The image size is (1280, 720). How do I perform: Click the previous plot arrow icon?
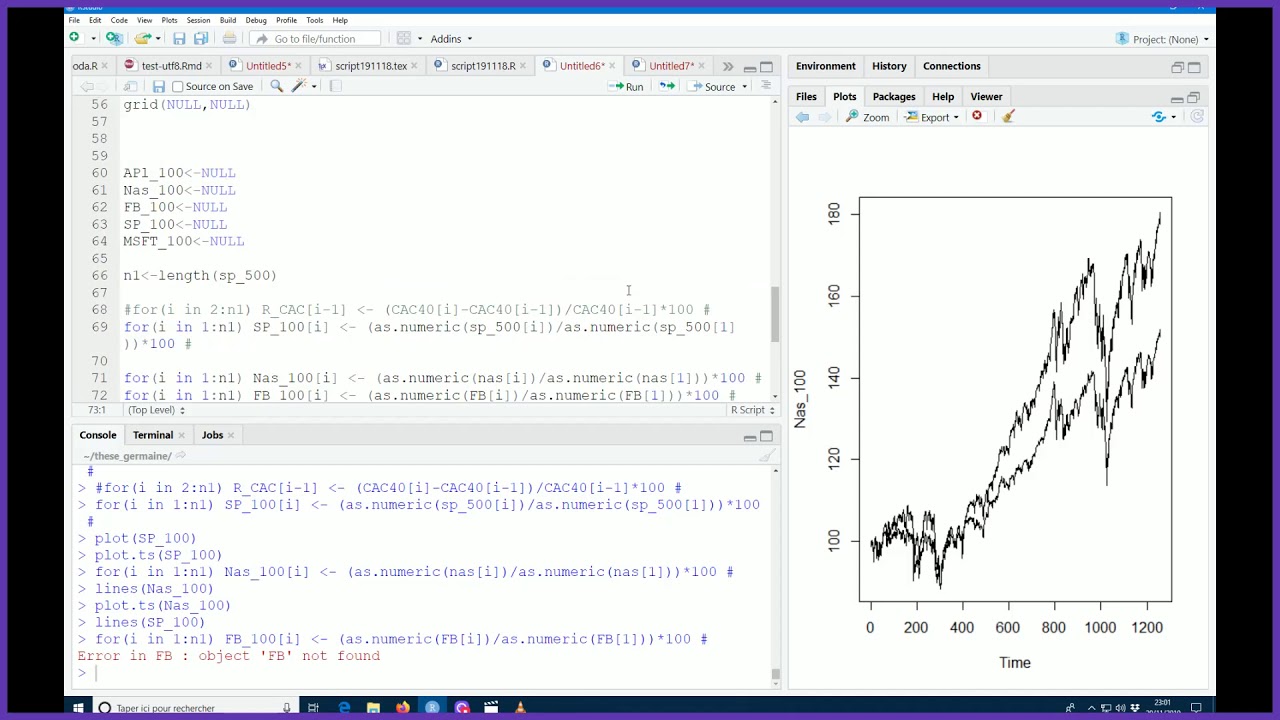(802, 117)
